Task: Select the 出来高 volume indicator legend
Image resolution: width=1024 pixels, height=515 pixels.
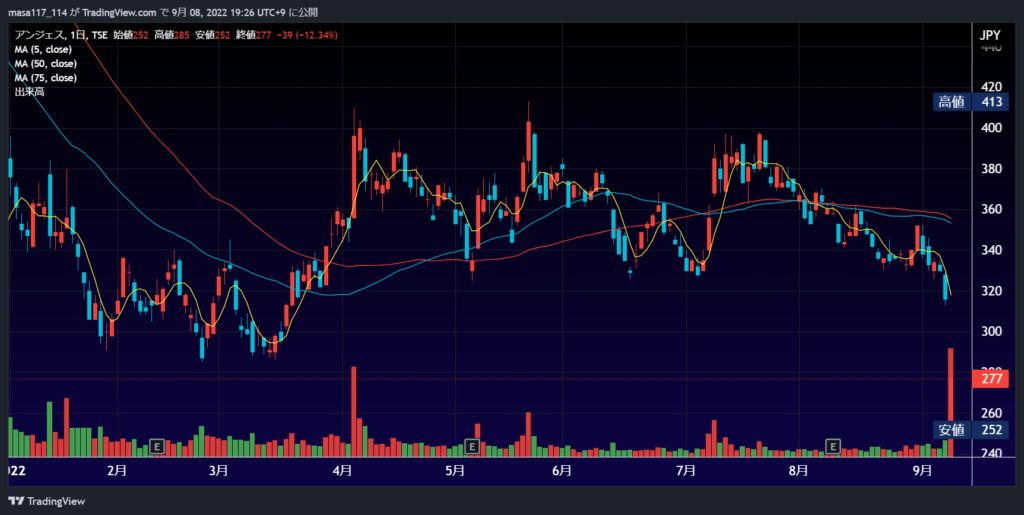Action: tap(27, 92)
